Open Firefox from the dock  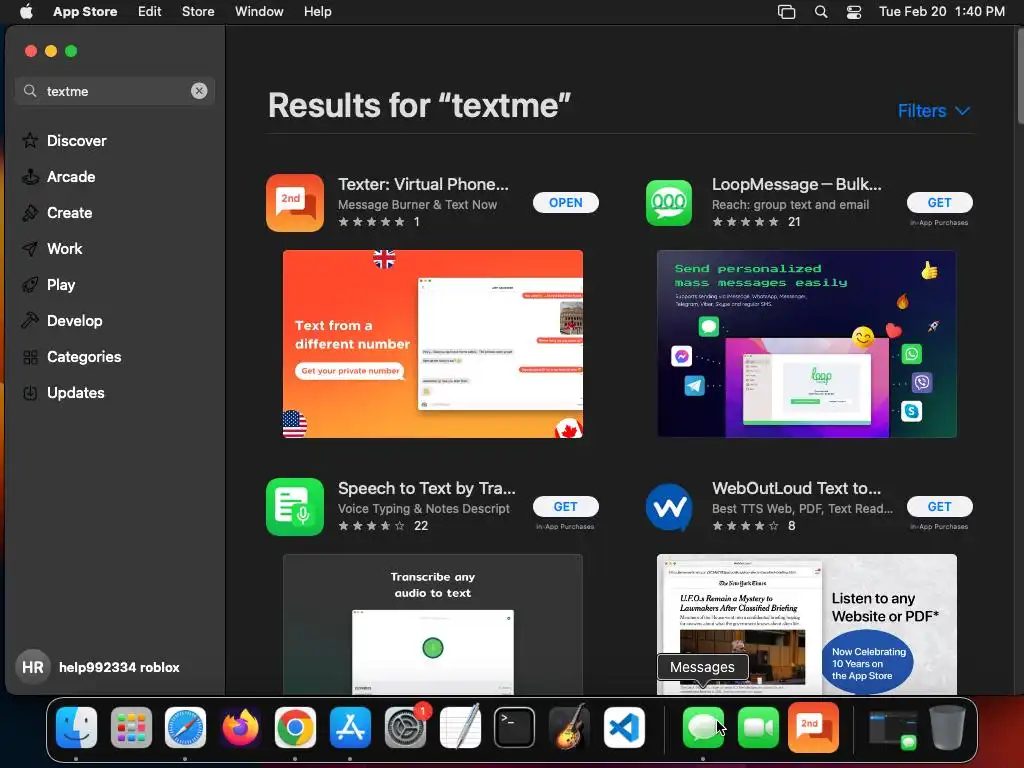point(240,728)
